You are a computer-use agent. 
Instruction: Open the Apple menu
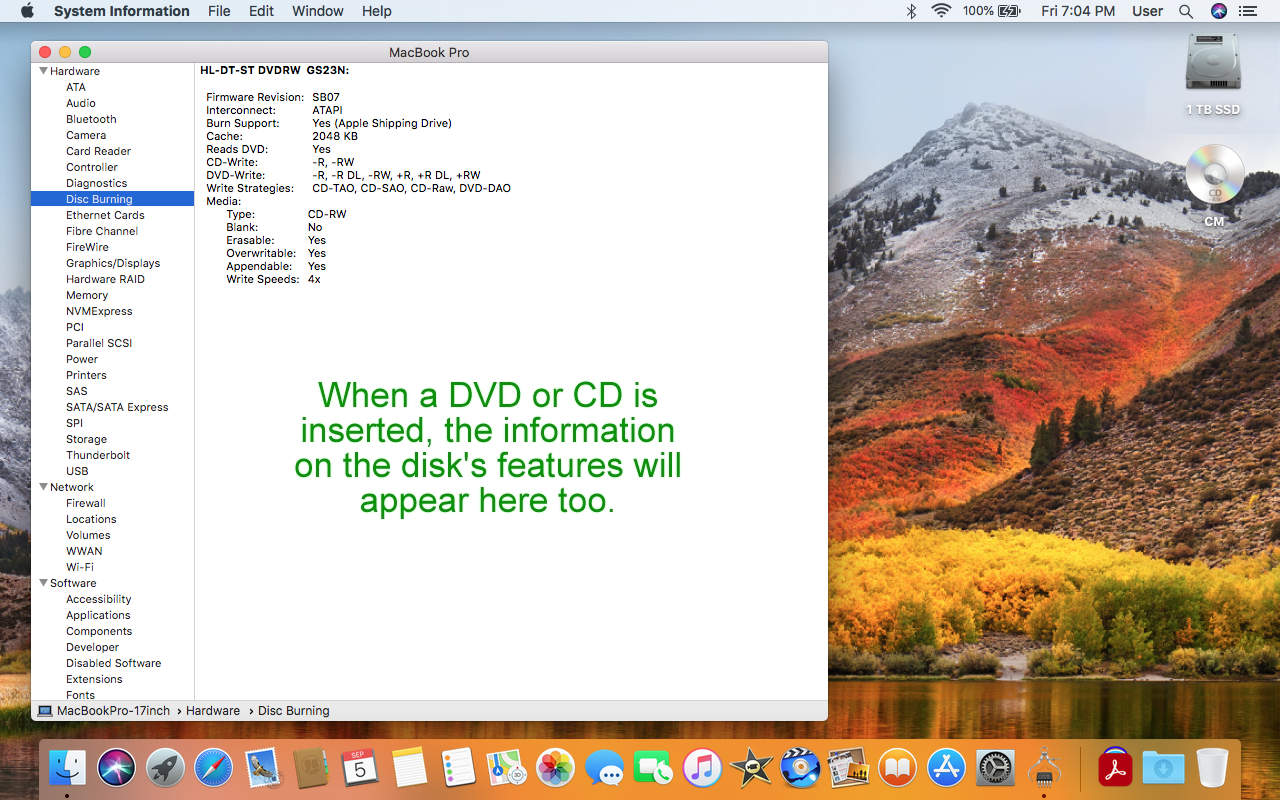click(x=27, y=11)
